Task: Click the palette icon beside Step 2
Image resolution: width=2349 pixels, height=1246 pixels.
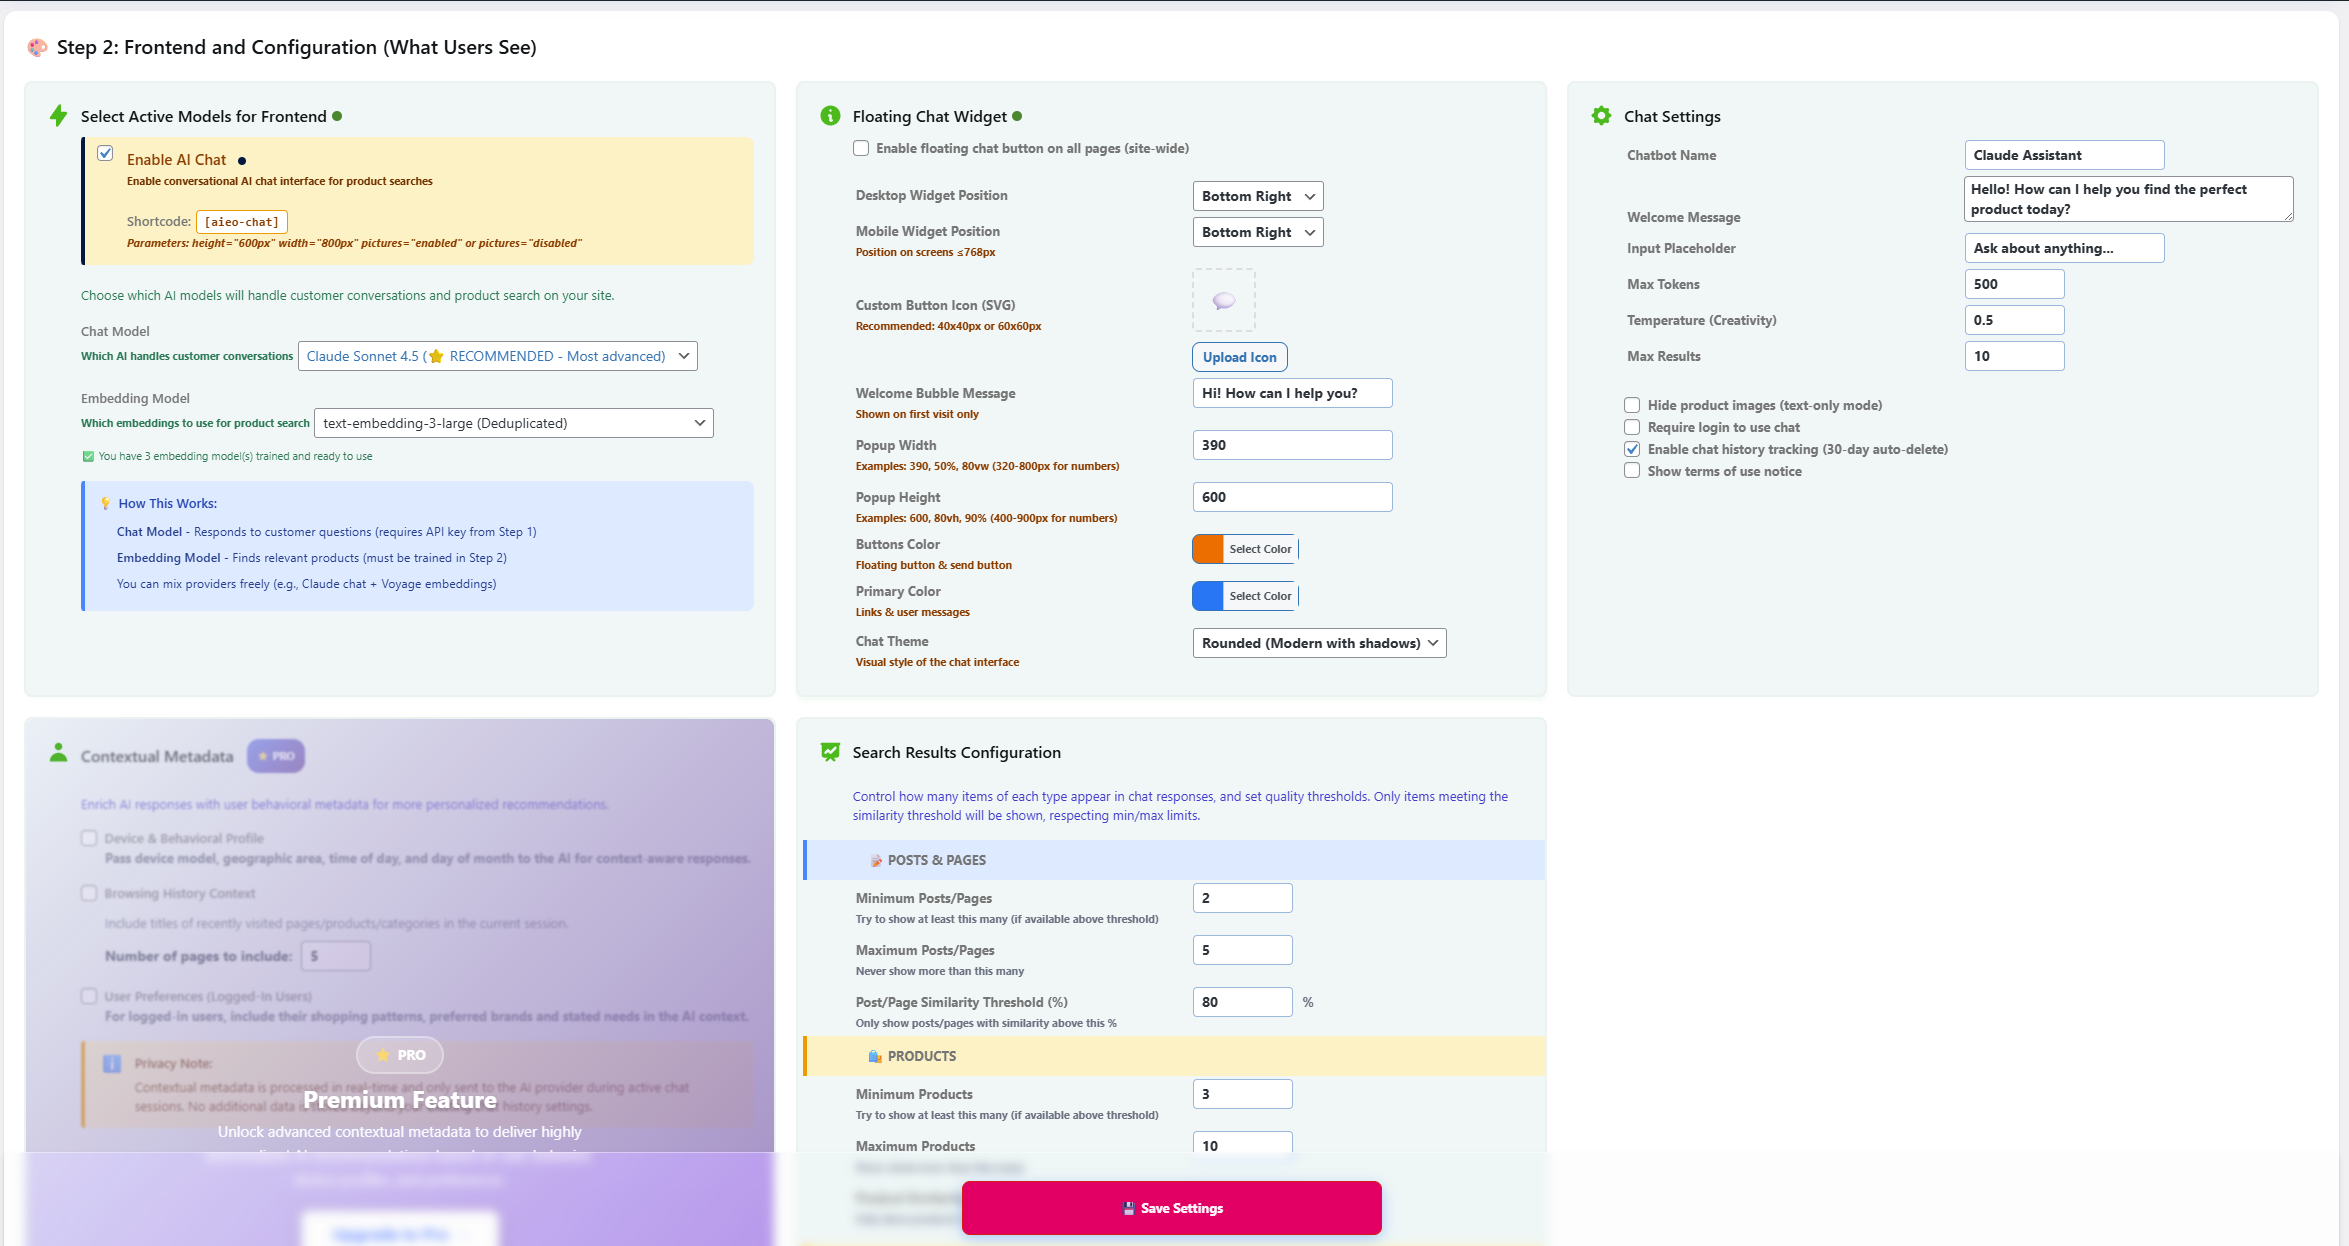Action: click(37, 47)
